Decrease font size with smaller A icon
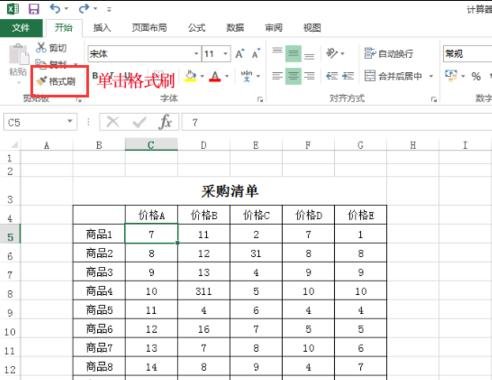The width and height of the screenshot is (492, 380). tap(256, 54)
